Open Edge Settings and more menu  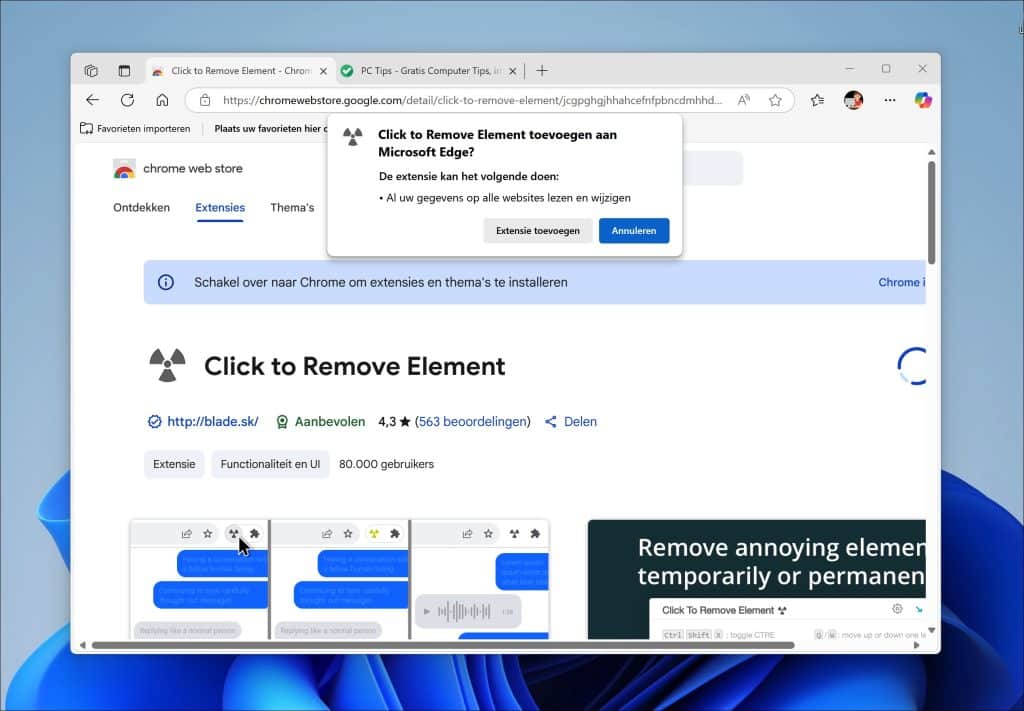[889, 101]
